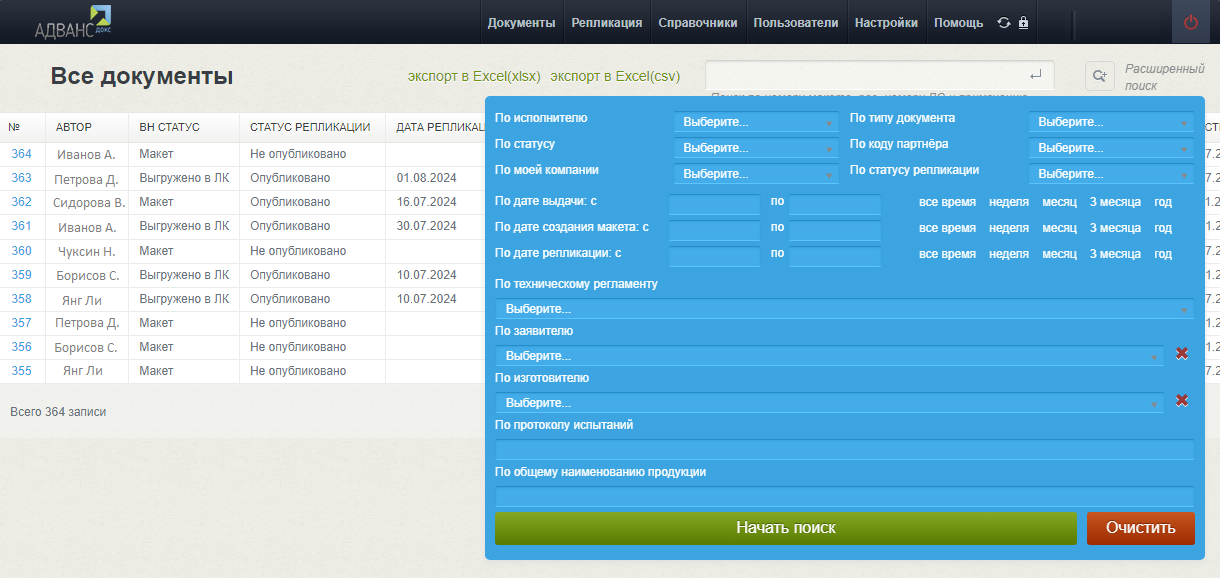Click the red power logout icon
The width and height of the screenshot is (1220, 580).
click(1190, 22)
